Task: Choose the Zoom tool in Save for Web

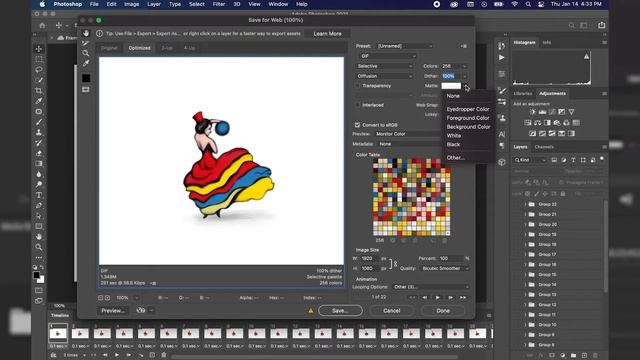Action: click(86, 53)
